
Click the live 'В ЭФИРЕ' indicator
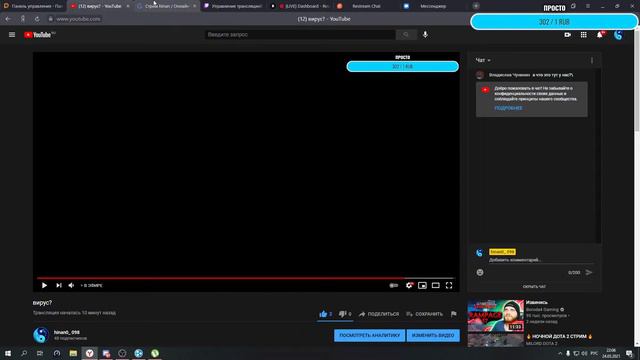pos(92,285)
